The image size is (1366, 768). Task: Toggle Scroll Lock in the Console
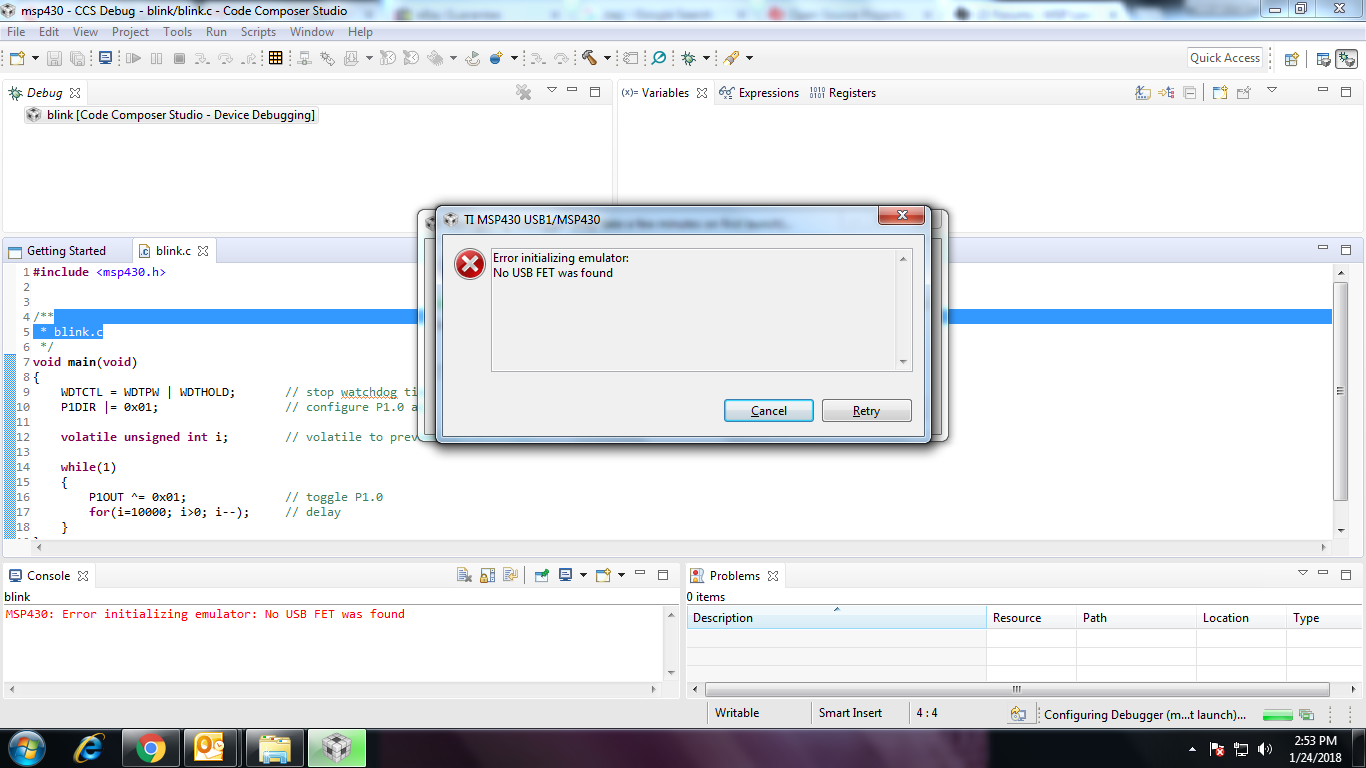[487, 575]
